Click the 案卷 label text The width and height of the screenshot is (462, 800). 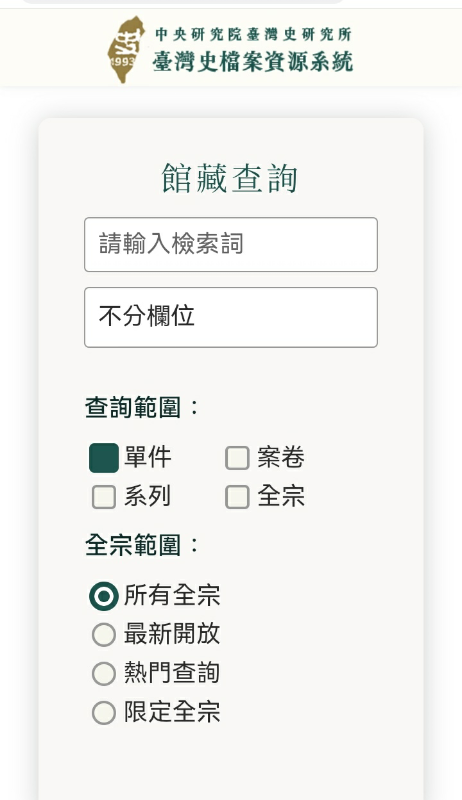coord(281,457)
